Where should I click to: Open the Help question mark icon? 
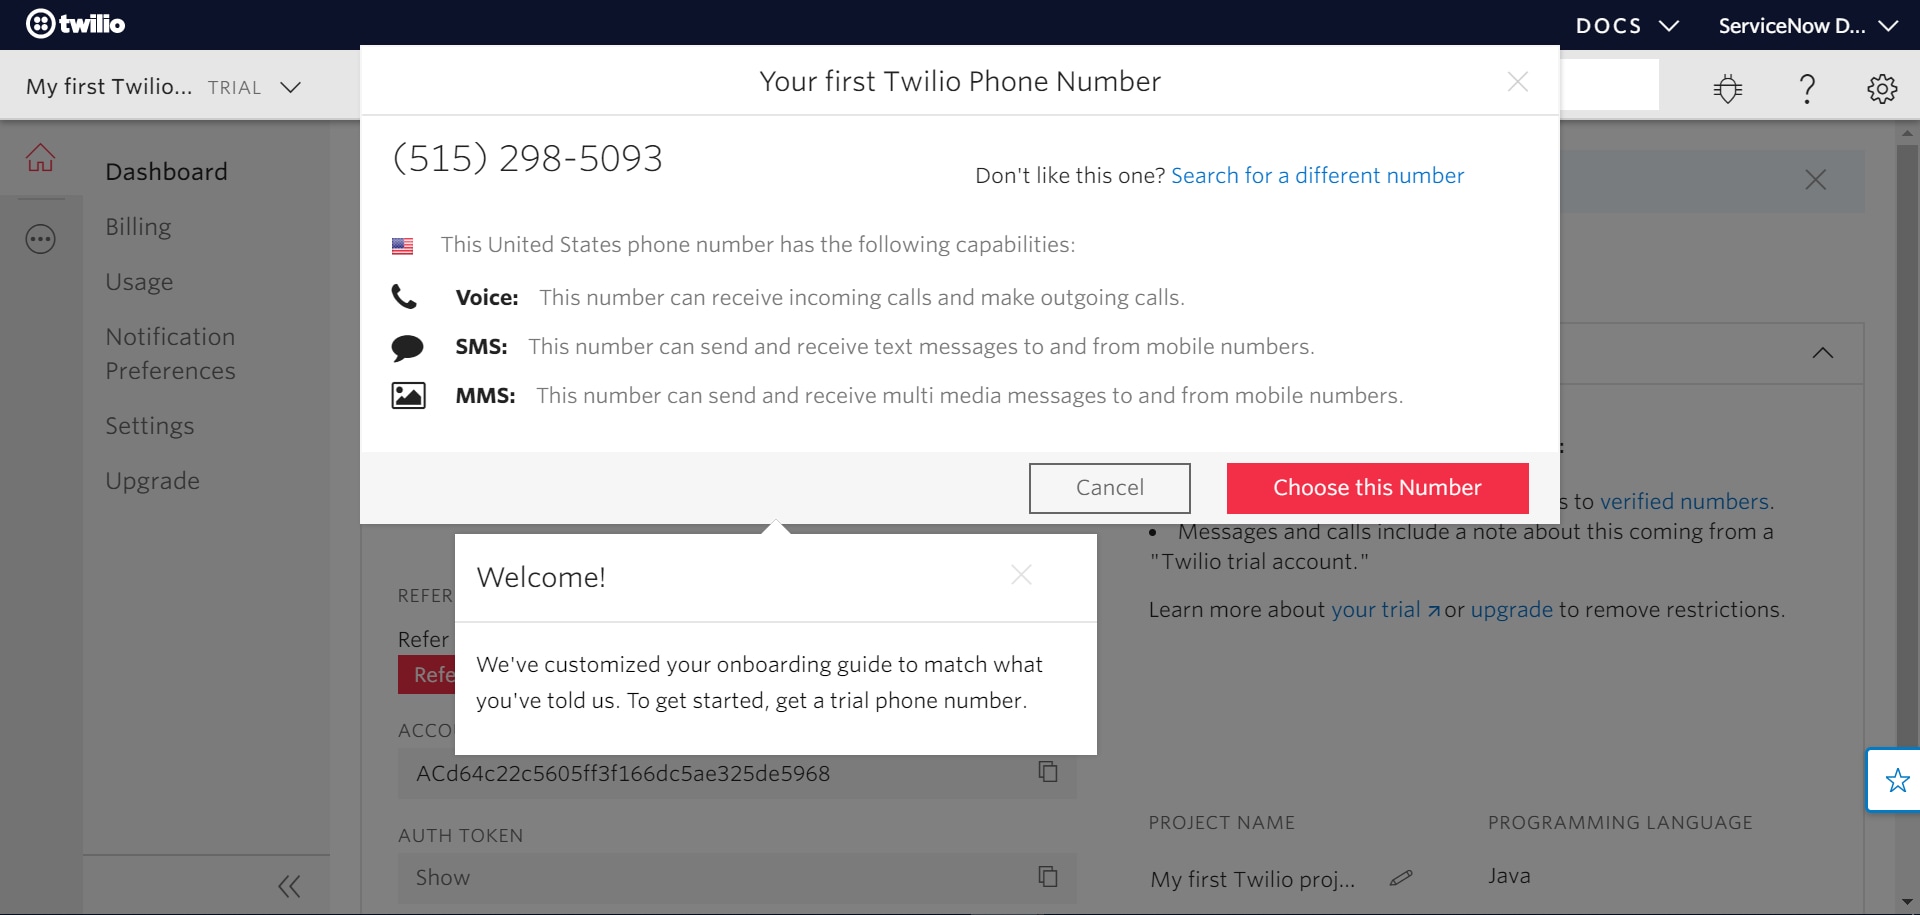pyautogui.click(x=1806, y=88)
